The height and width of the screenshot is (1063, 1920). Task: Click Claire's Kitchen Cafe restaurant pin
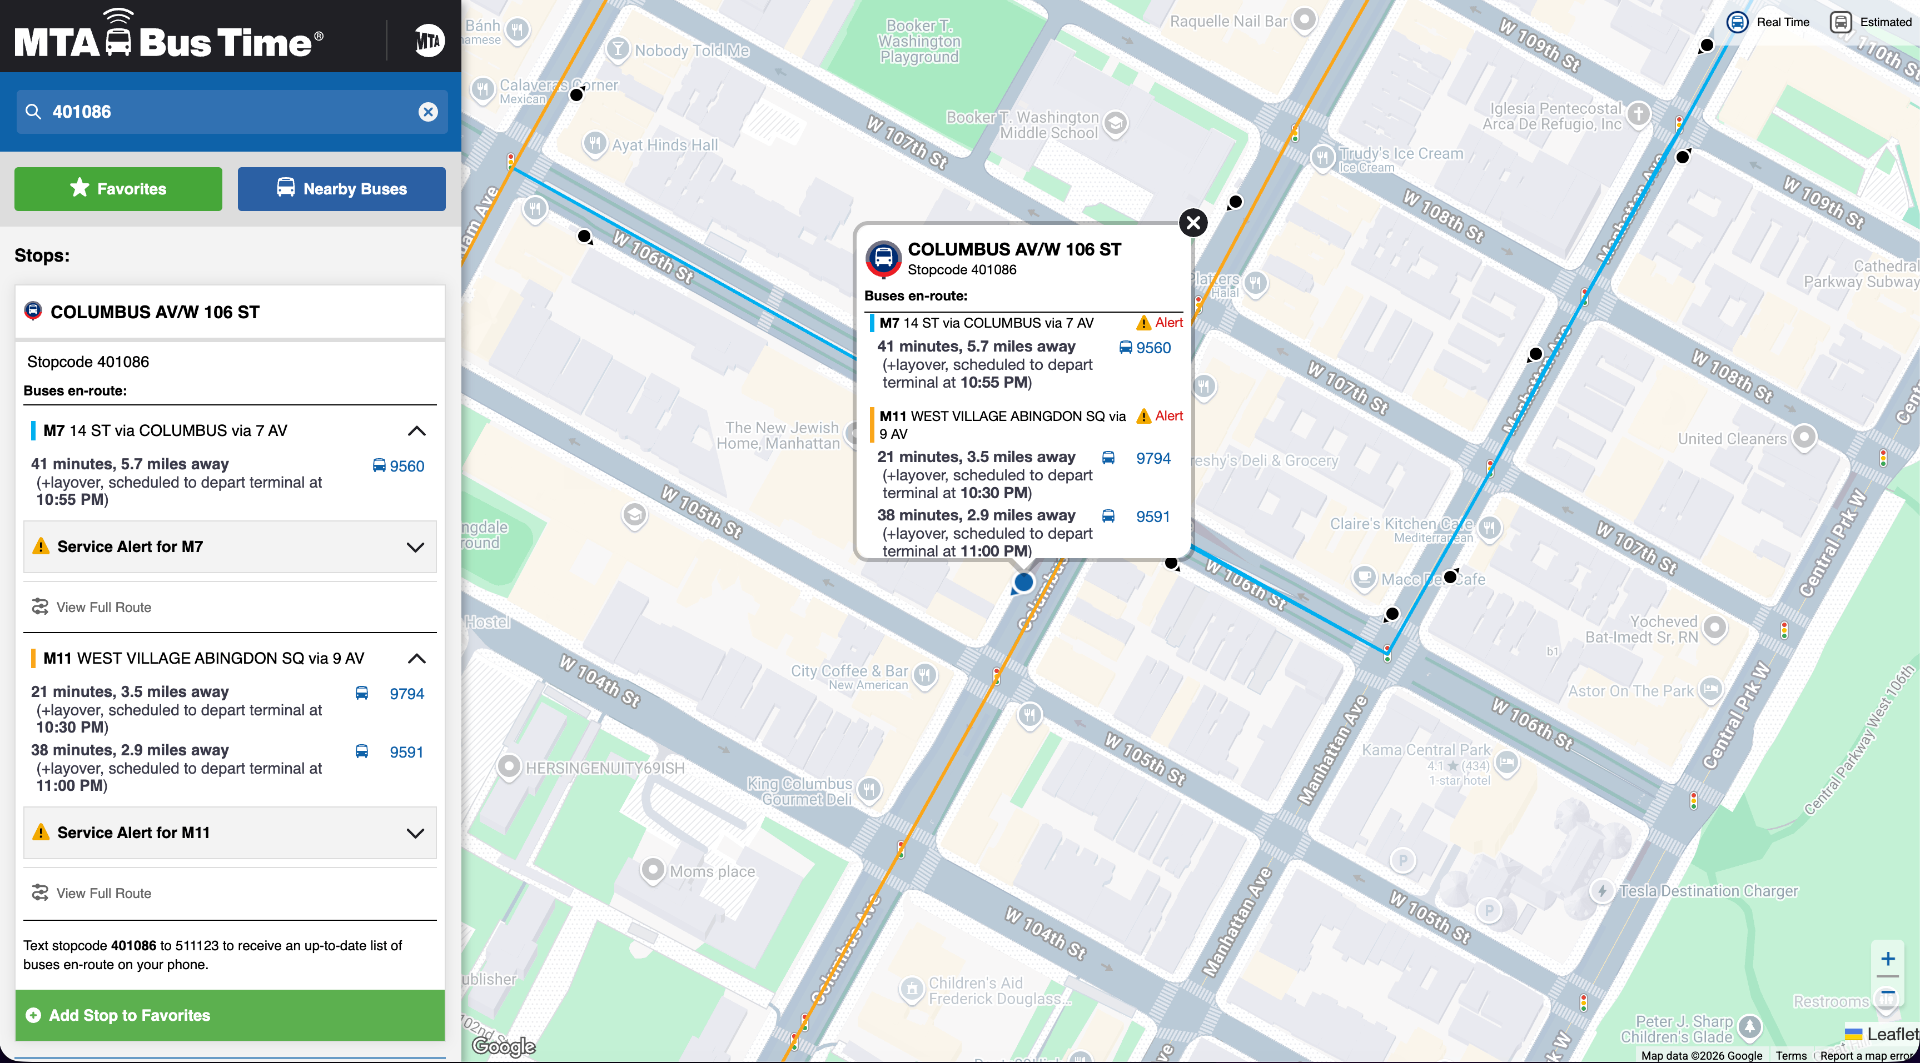click(x=1490, y=527)
